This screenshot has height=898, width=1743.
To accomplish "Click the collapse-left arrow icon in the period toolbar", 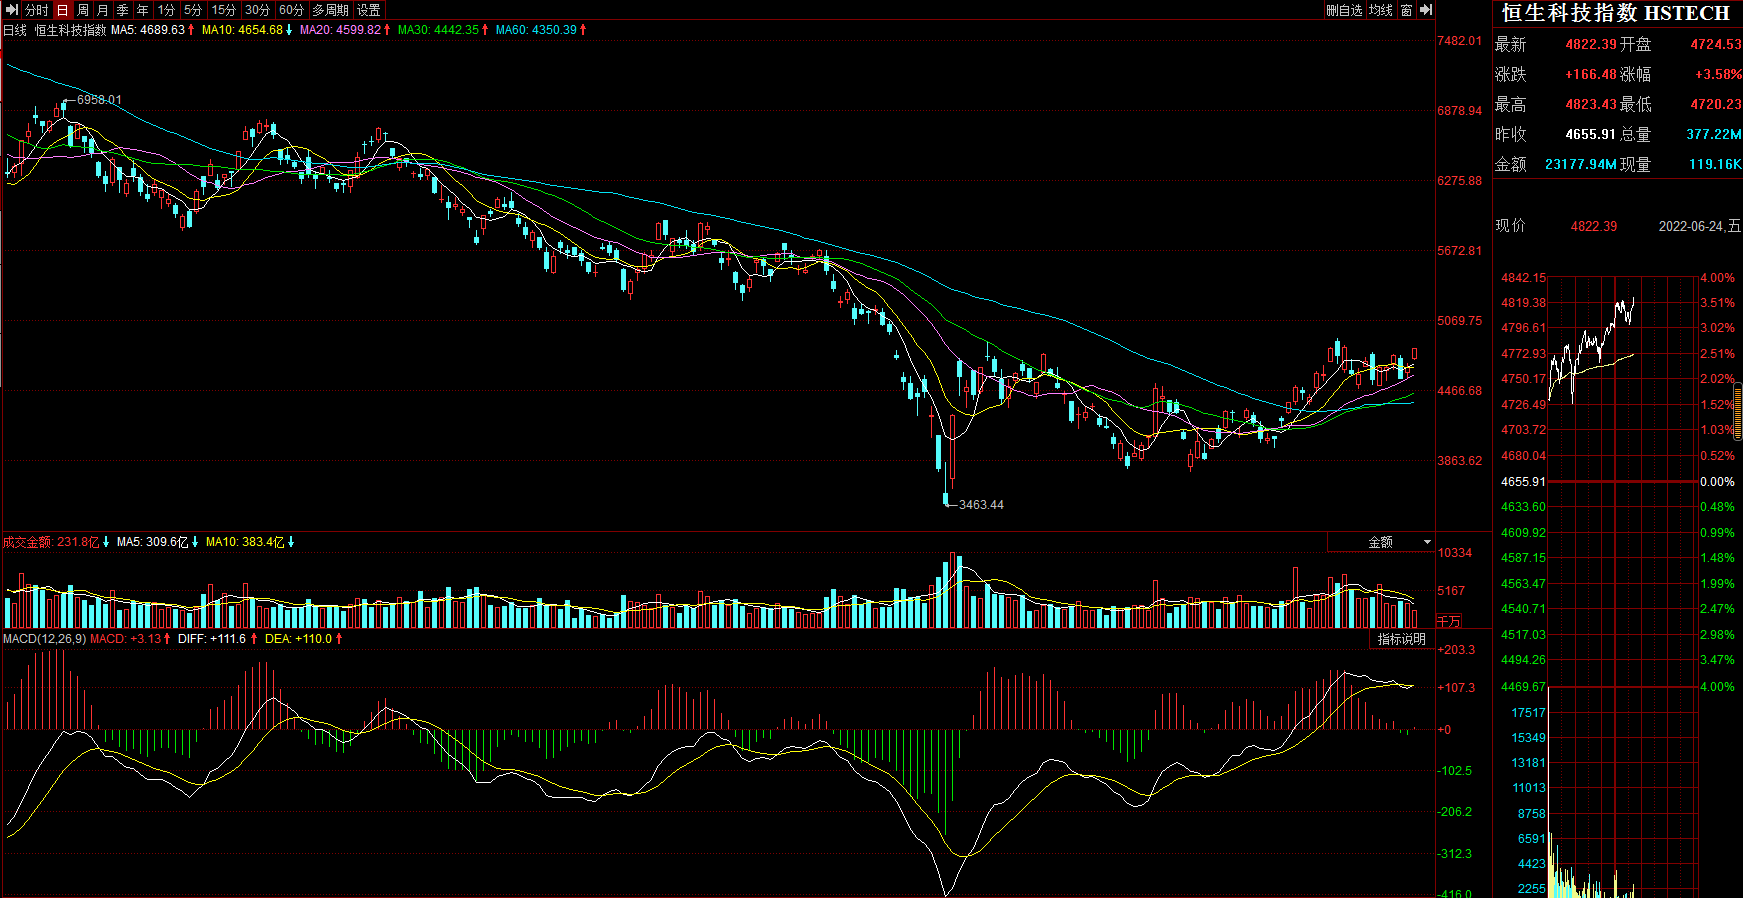I will [x=11, y=10].
